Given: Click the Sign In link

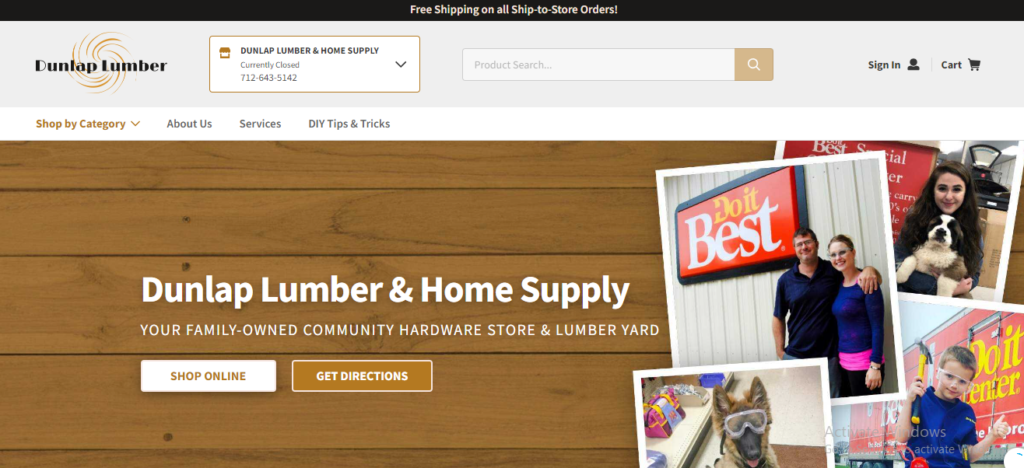Looking at the screenshot, I should point(884,65).
